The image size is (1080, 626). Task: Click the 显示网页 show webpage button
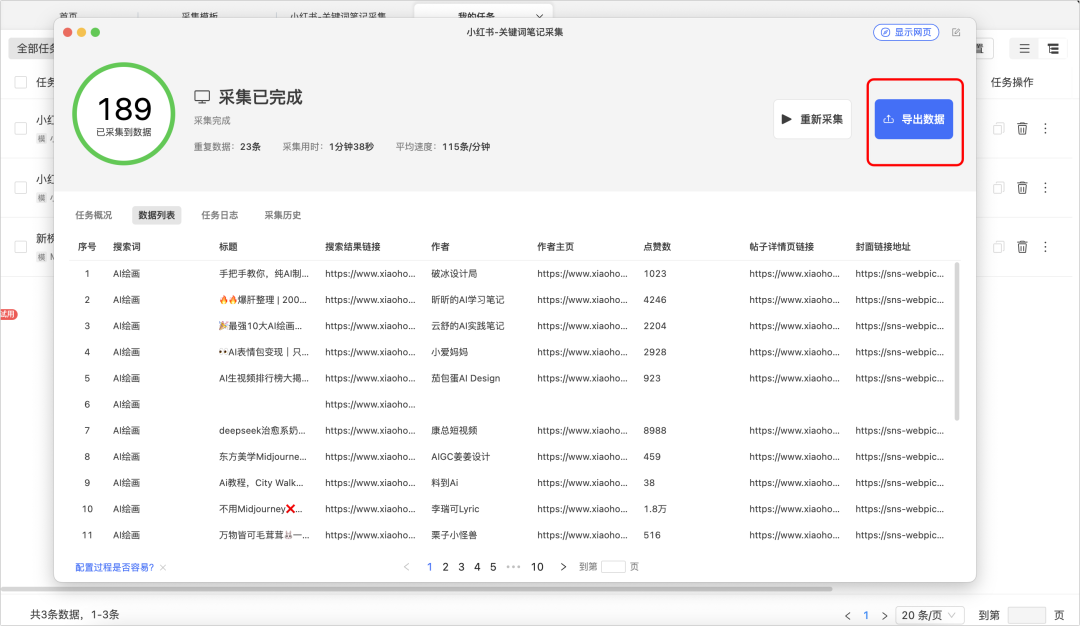(906, 32)
